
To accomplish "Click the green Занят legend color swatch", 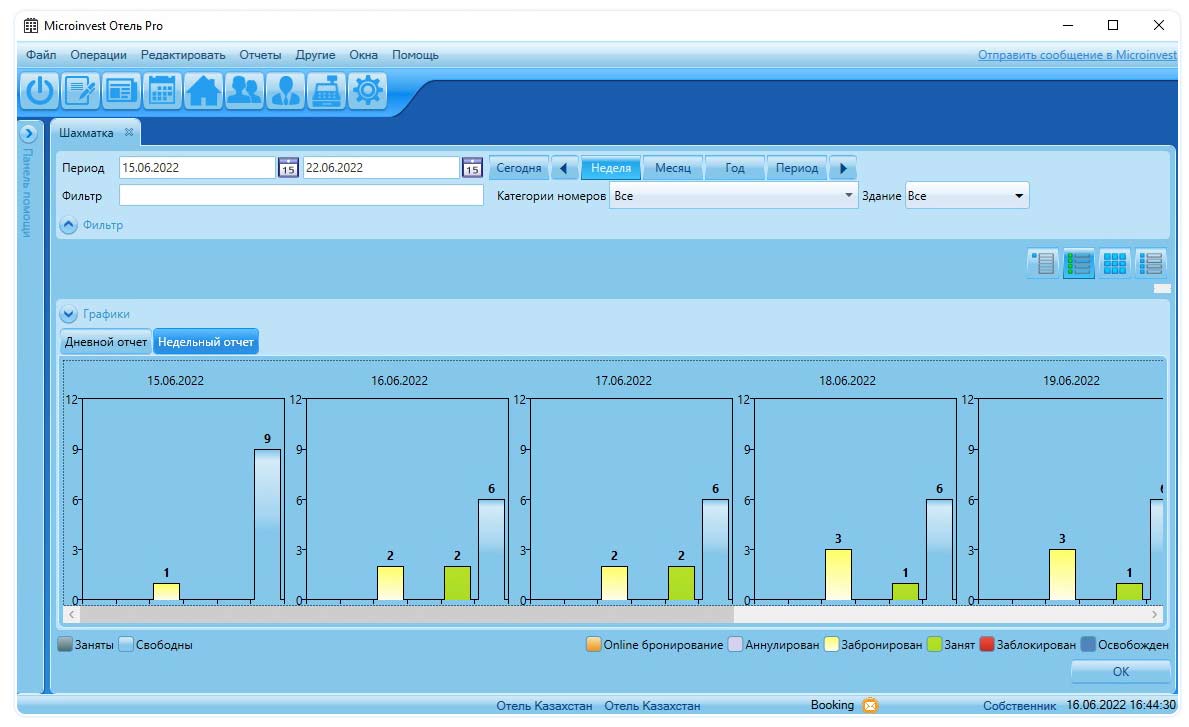I will click(x=934, y=645).
